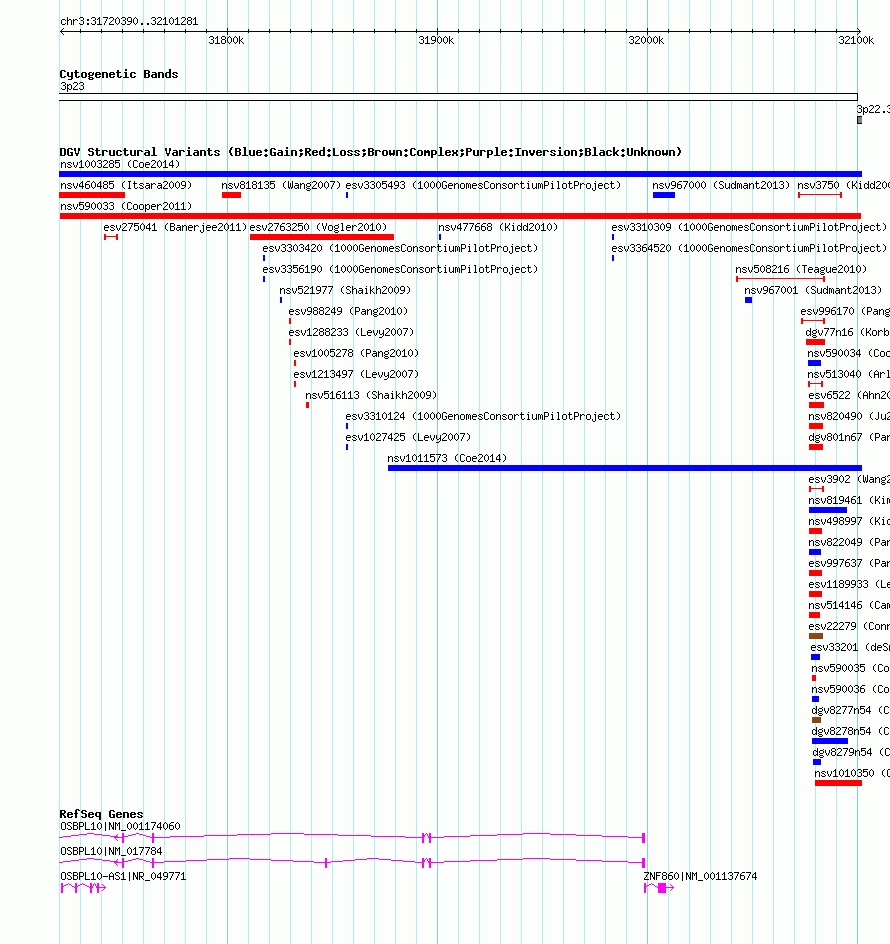Screen dimensions: 890x944
Task: Select the esv6522 variant label
Action: point(849,396)
